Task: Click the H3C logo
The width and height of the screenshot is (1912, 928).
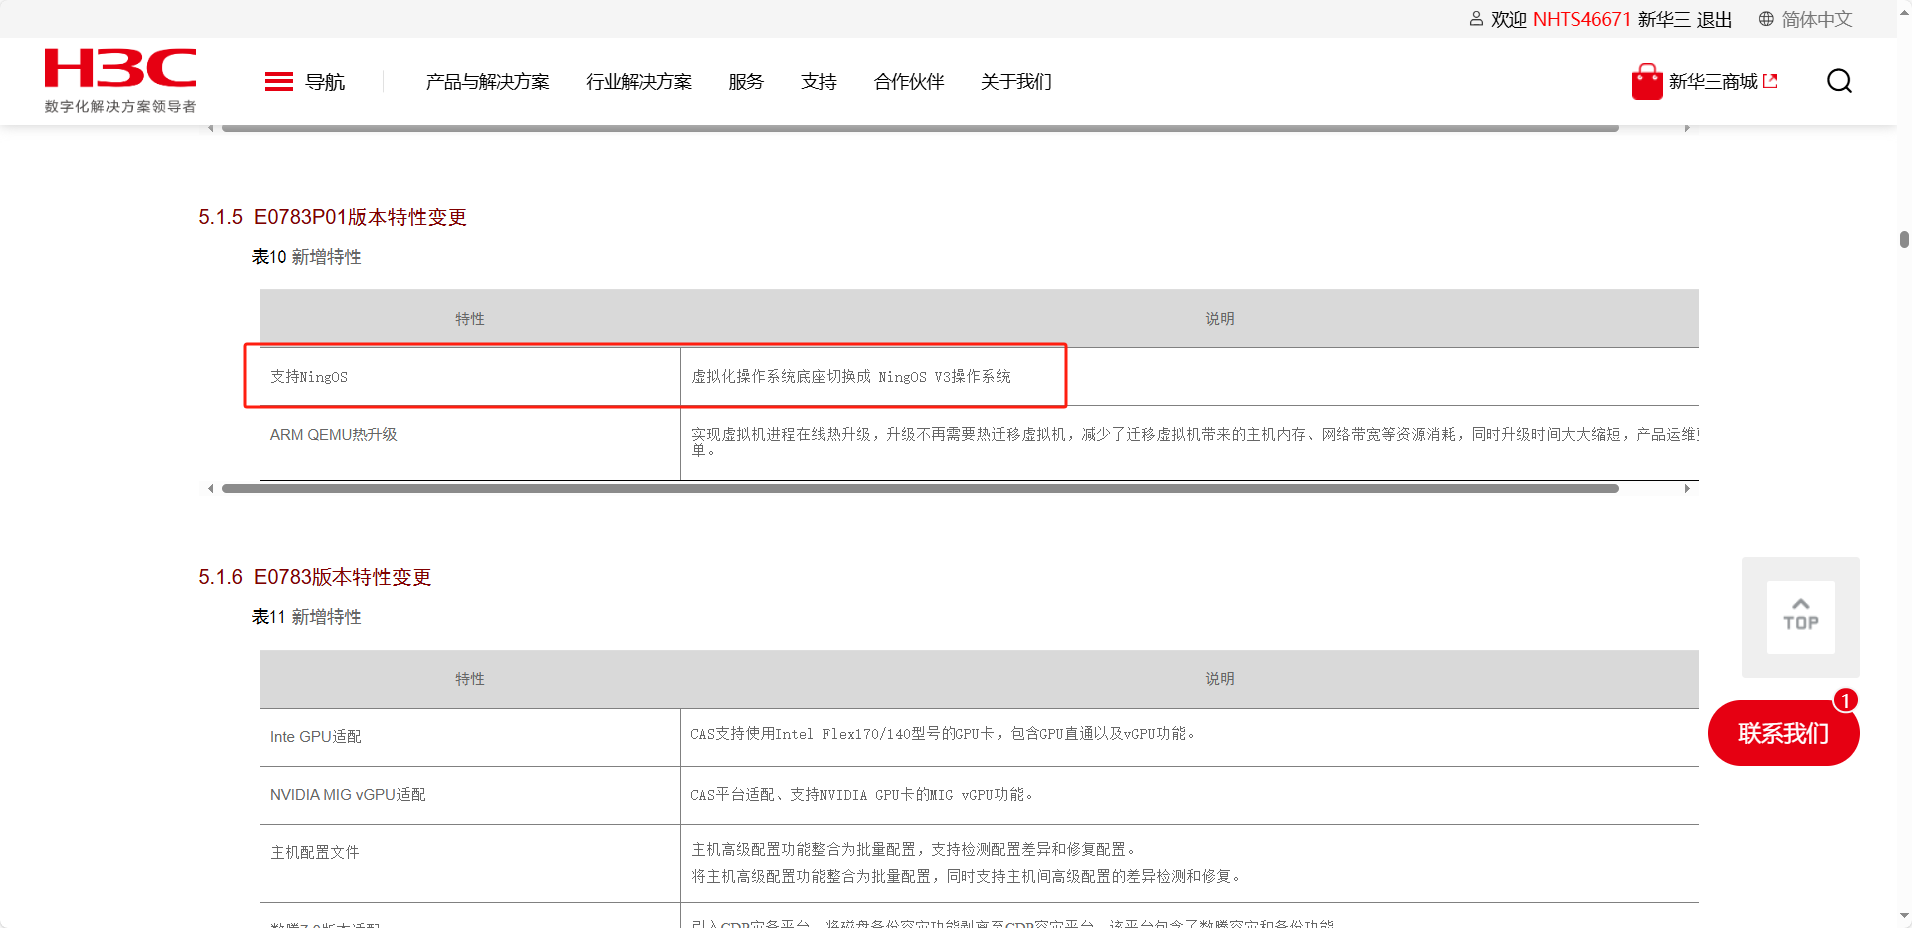Action: coord(120,68)
